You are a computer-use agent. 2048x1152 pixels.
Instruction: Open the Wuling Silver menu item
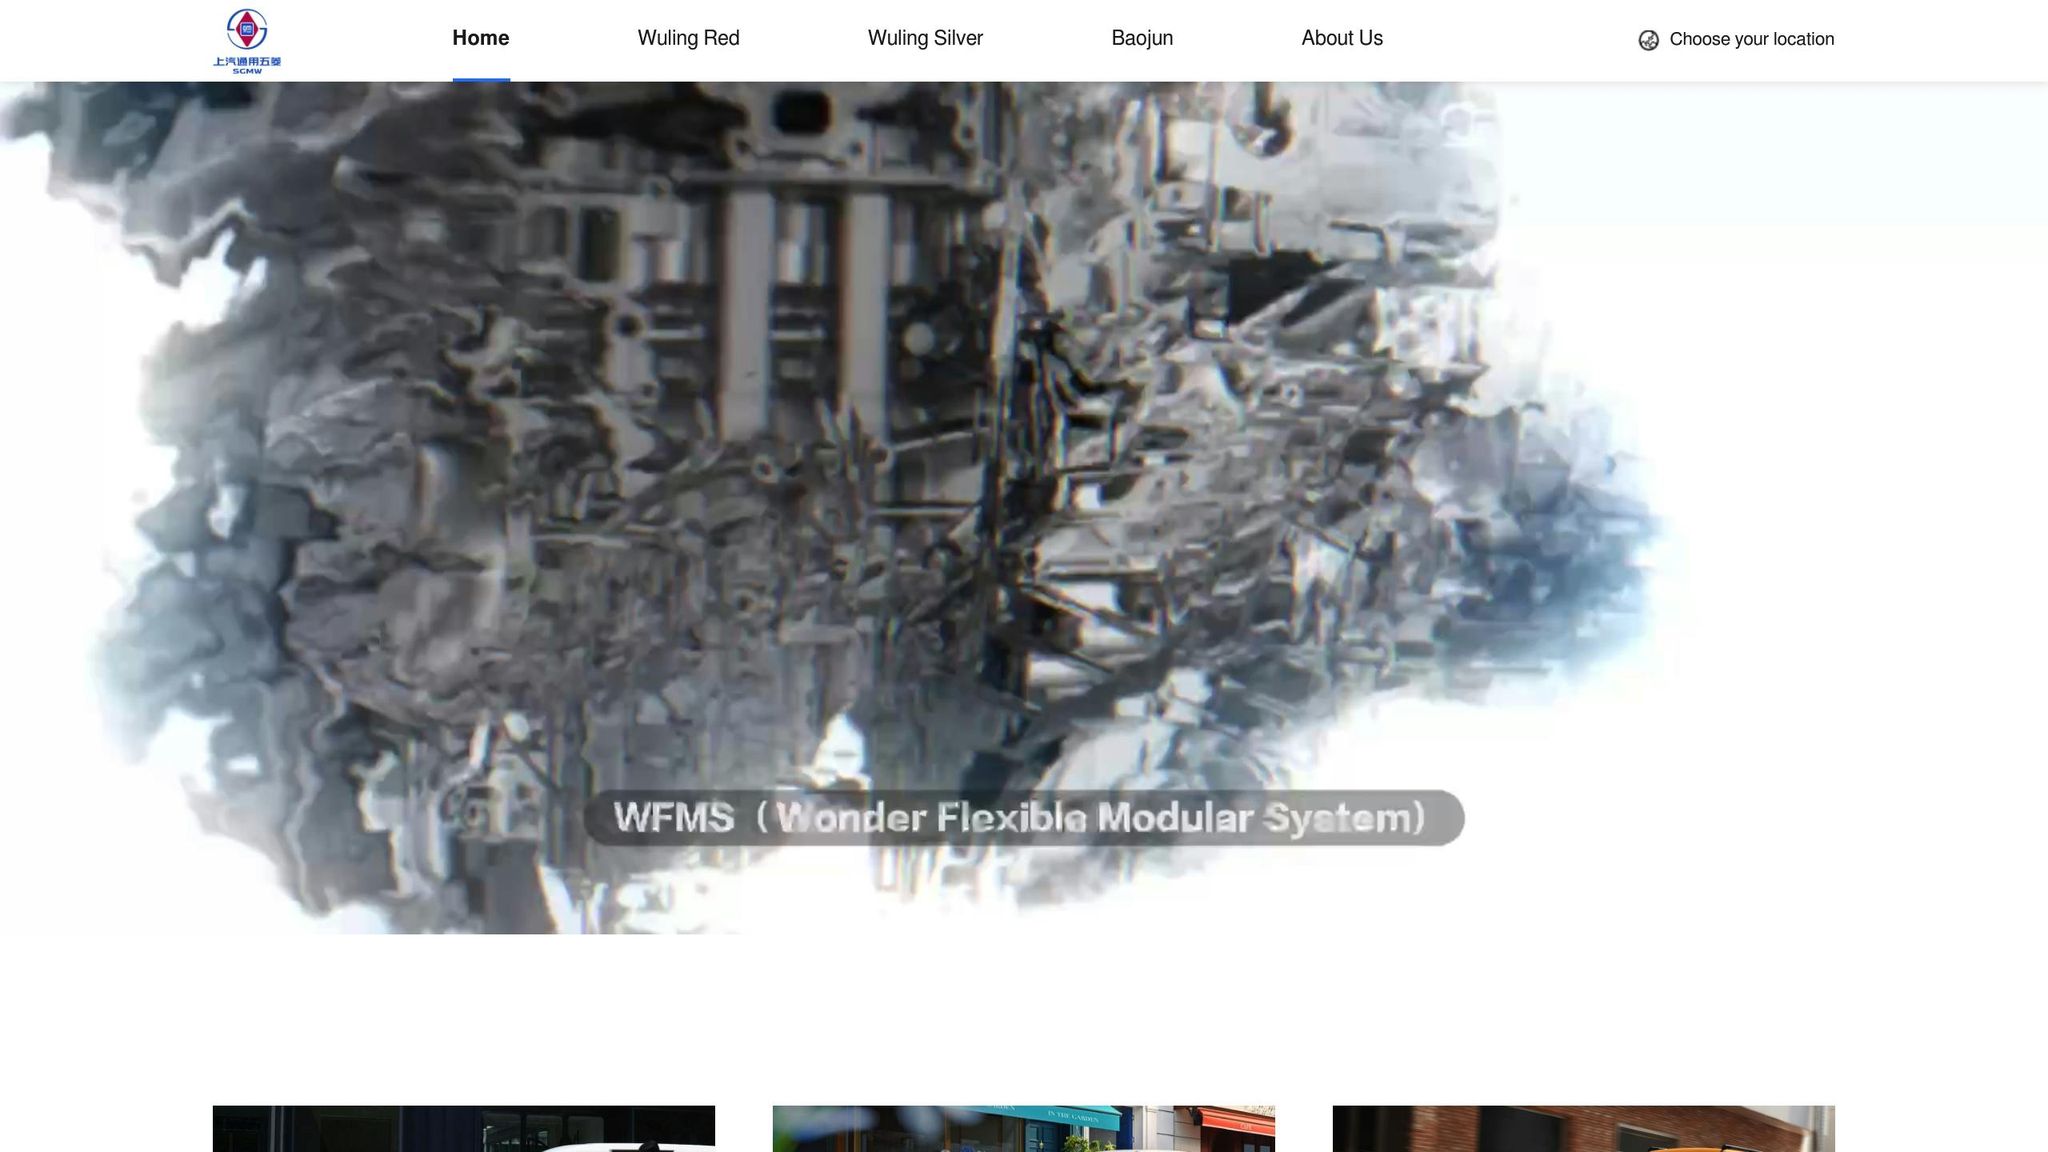[x=925, y=38]
